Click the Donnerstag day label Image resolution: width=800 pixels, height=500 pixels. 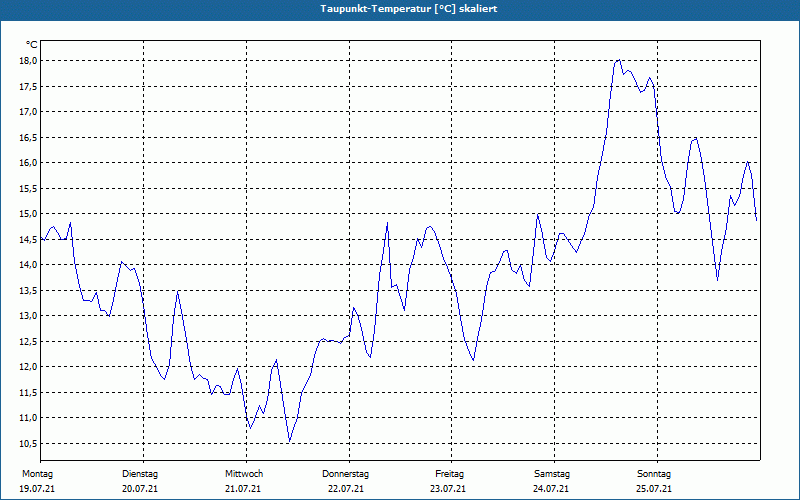[345, 474]
